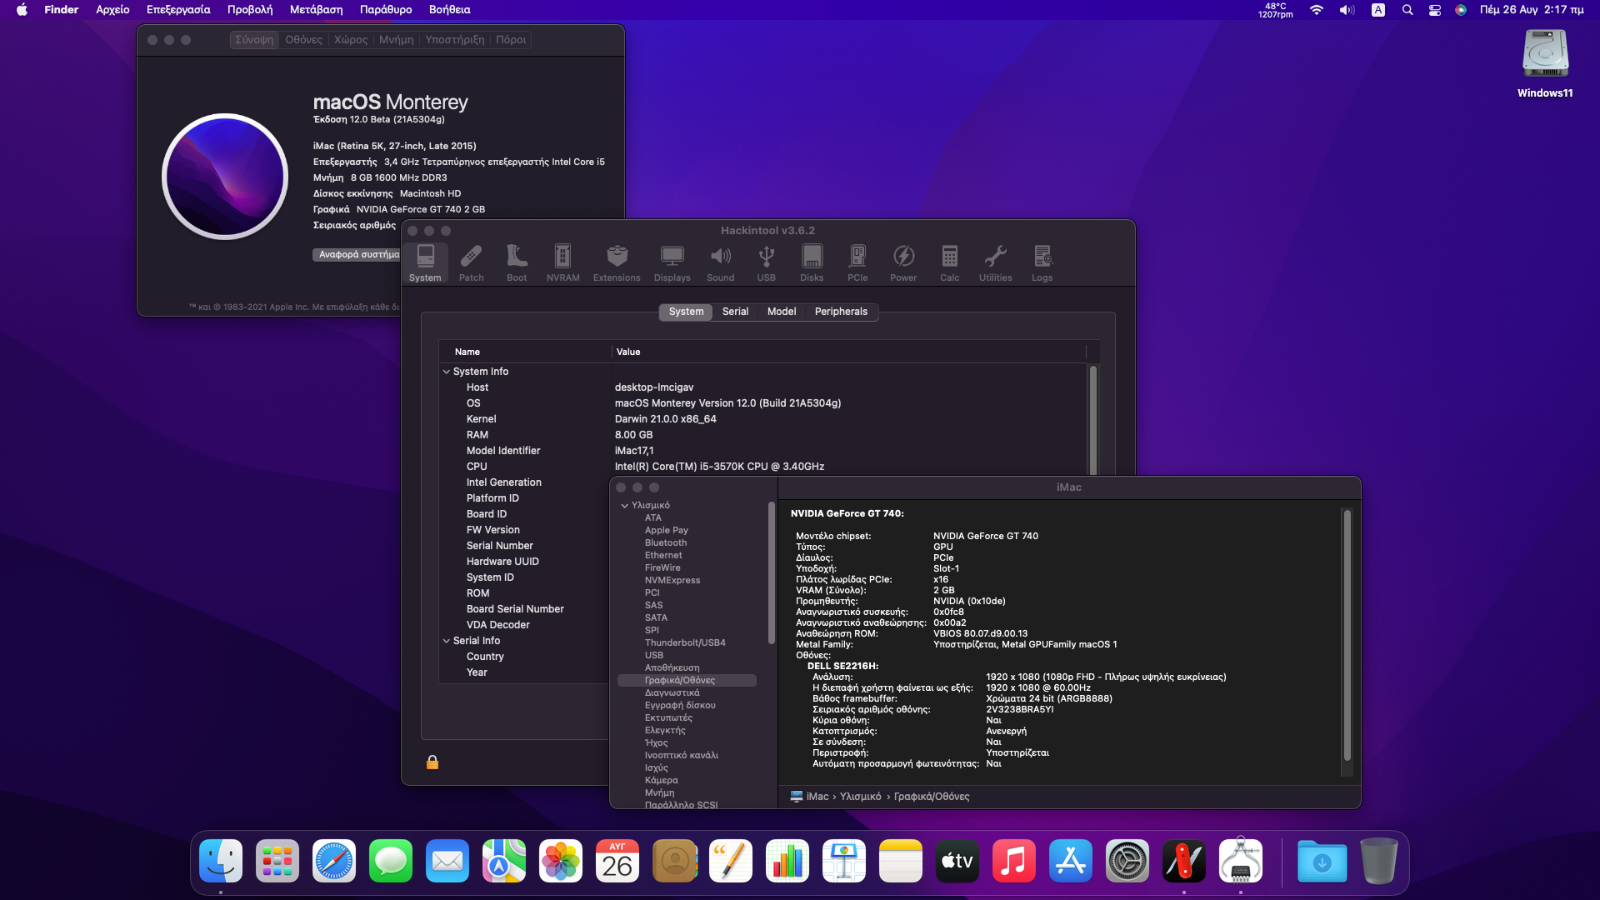Open the Calc section in Hackintool
This screenshot has width=1600, height=900.
point(950,263)
